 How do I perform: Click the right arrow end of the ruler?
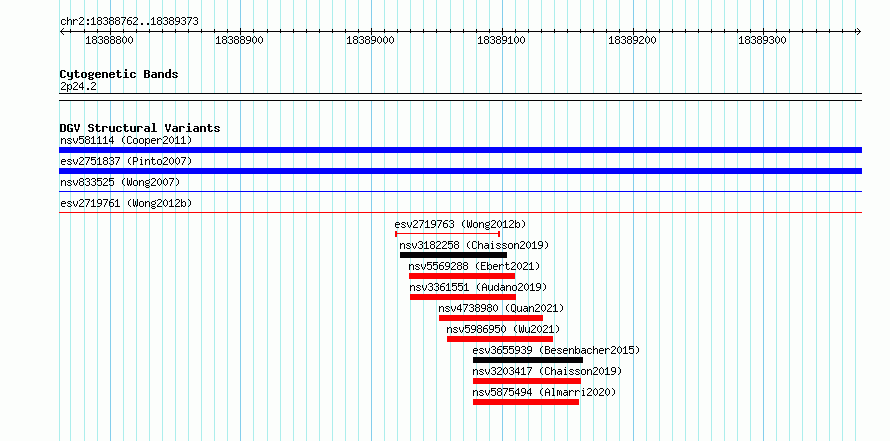tap(859, 31)
